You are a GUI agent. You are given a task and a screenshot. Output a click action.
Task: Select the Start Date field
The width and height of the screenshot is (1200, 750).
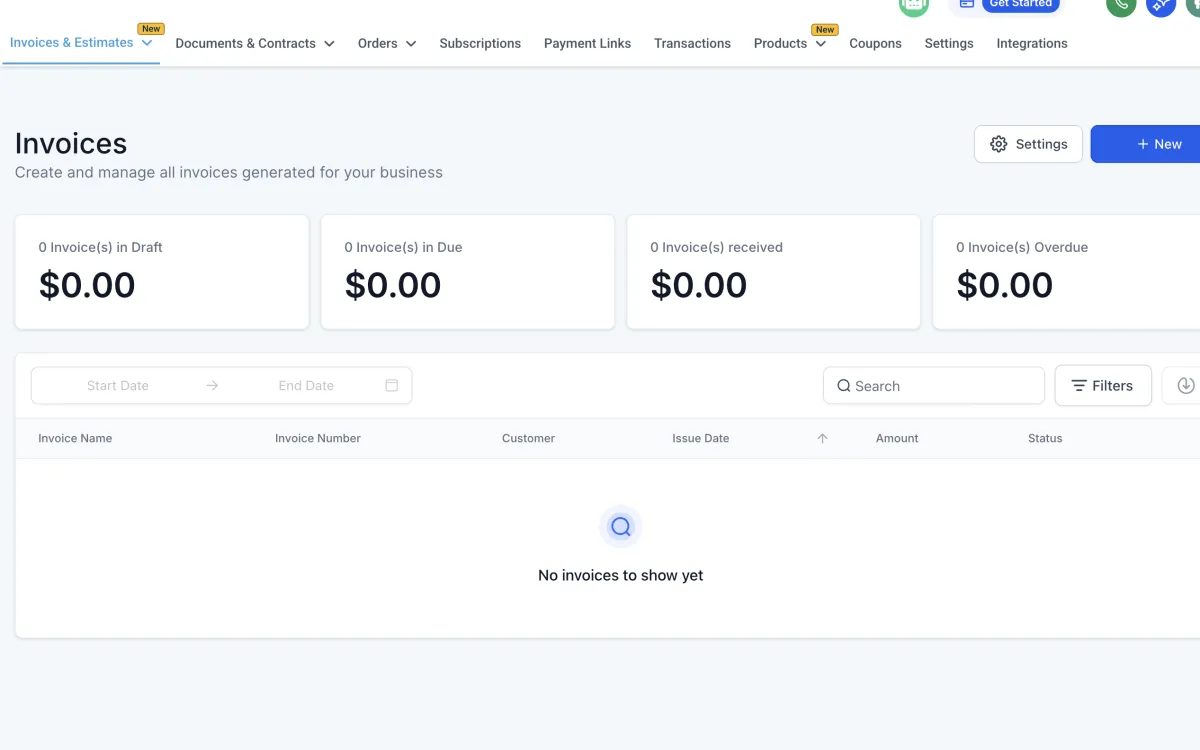coord(118,385)
